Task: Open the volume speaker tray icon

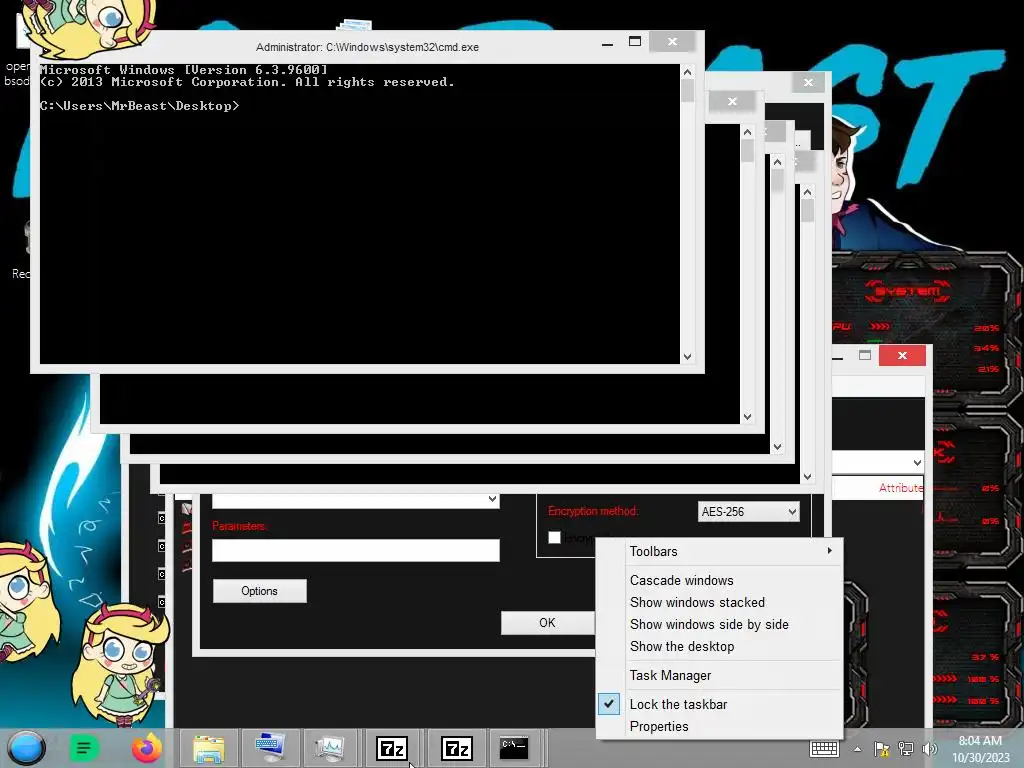Action: (929, 749)
